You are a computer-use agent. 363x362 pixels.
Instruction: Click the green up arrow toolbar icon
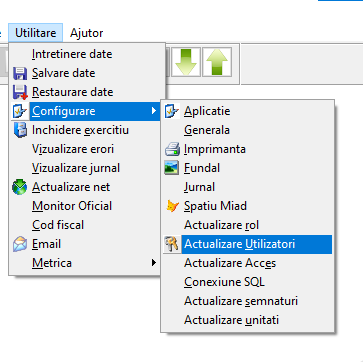(217, 62)
